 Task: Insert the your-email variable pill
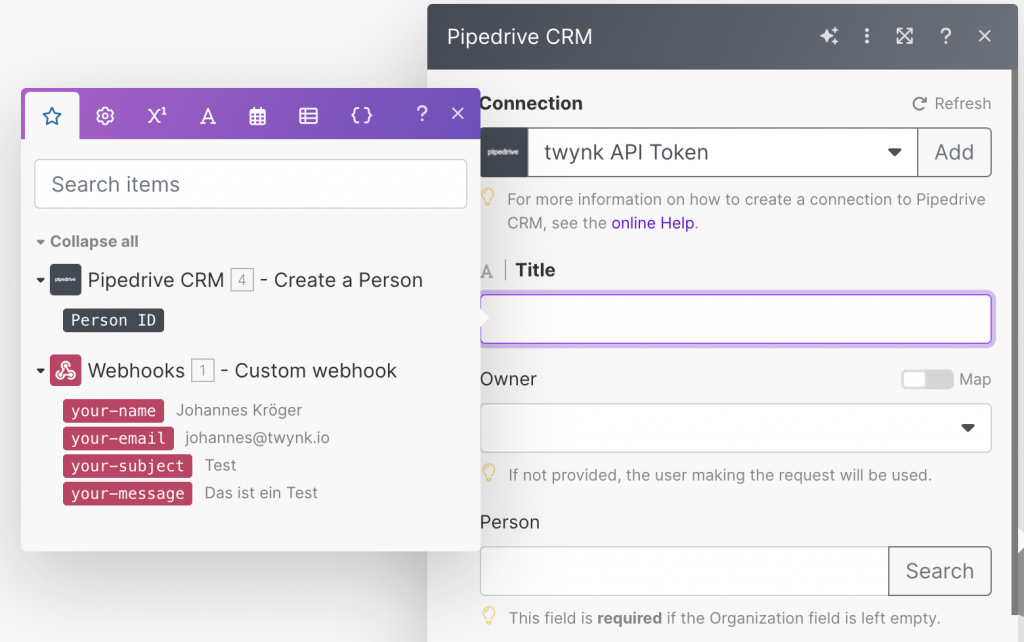tap(118, 438)
